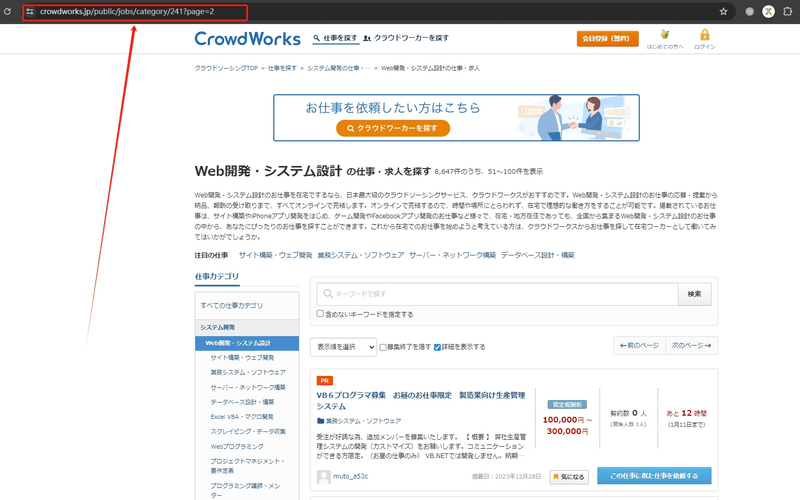Click the 会員登録 (無料) orange button
This screenshot has width=800, height=500.
coord(607,38)
